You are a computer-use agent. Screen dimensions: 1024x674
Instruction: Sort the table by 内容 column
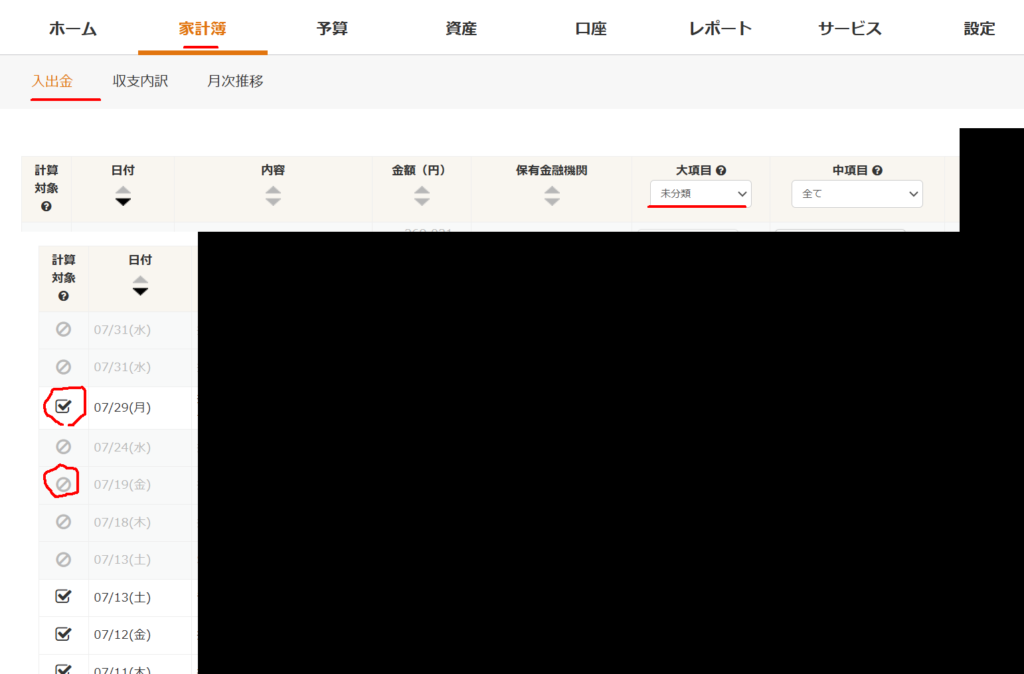pos(273,196)
